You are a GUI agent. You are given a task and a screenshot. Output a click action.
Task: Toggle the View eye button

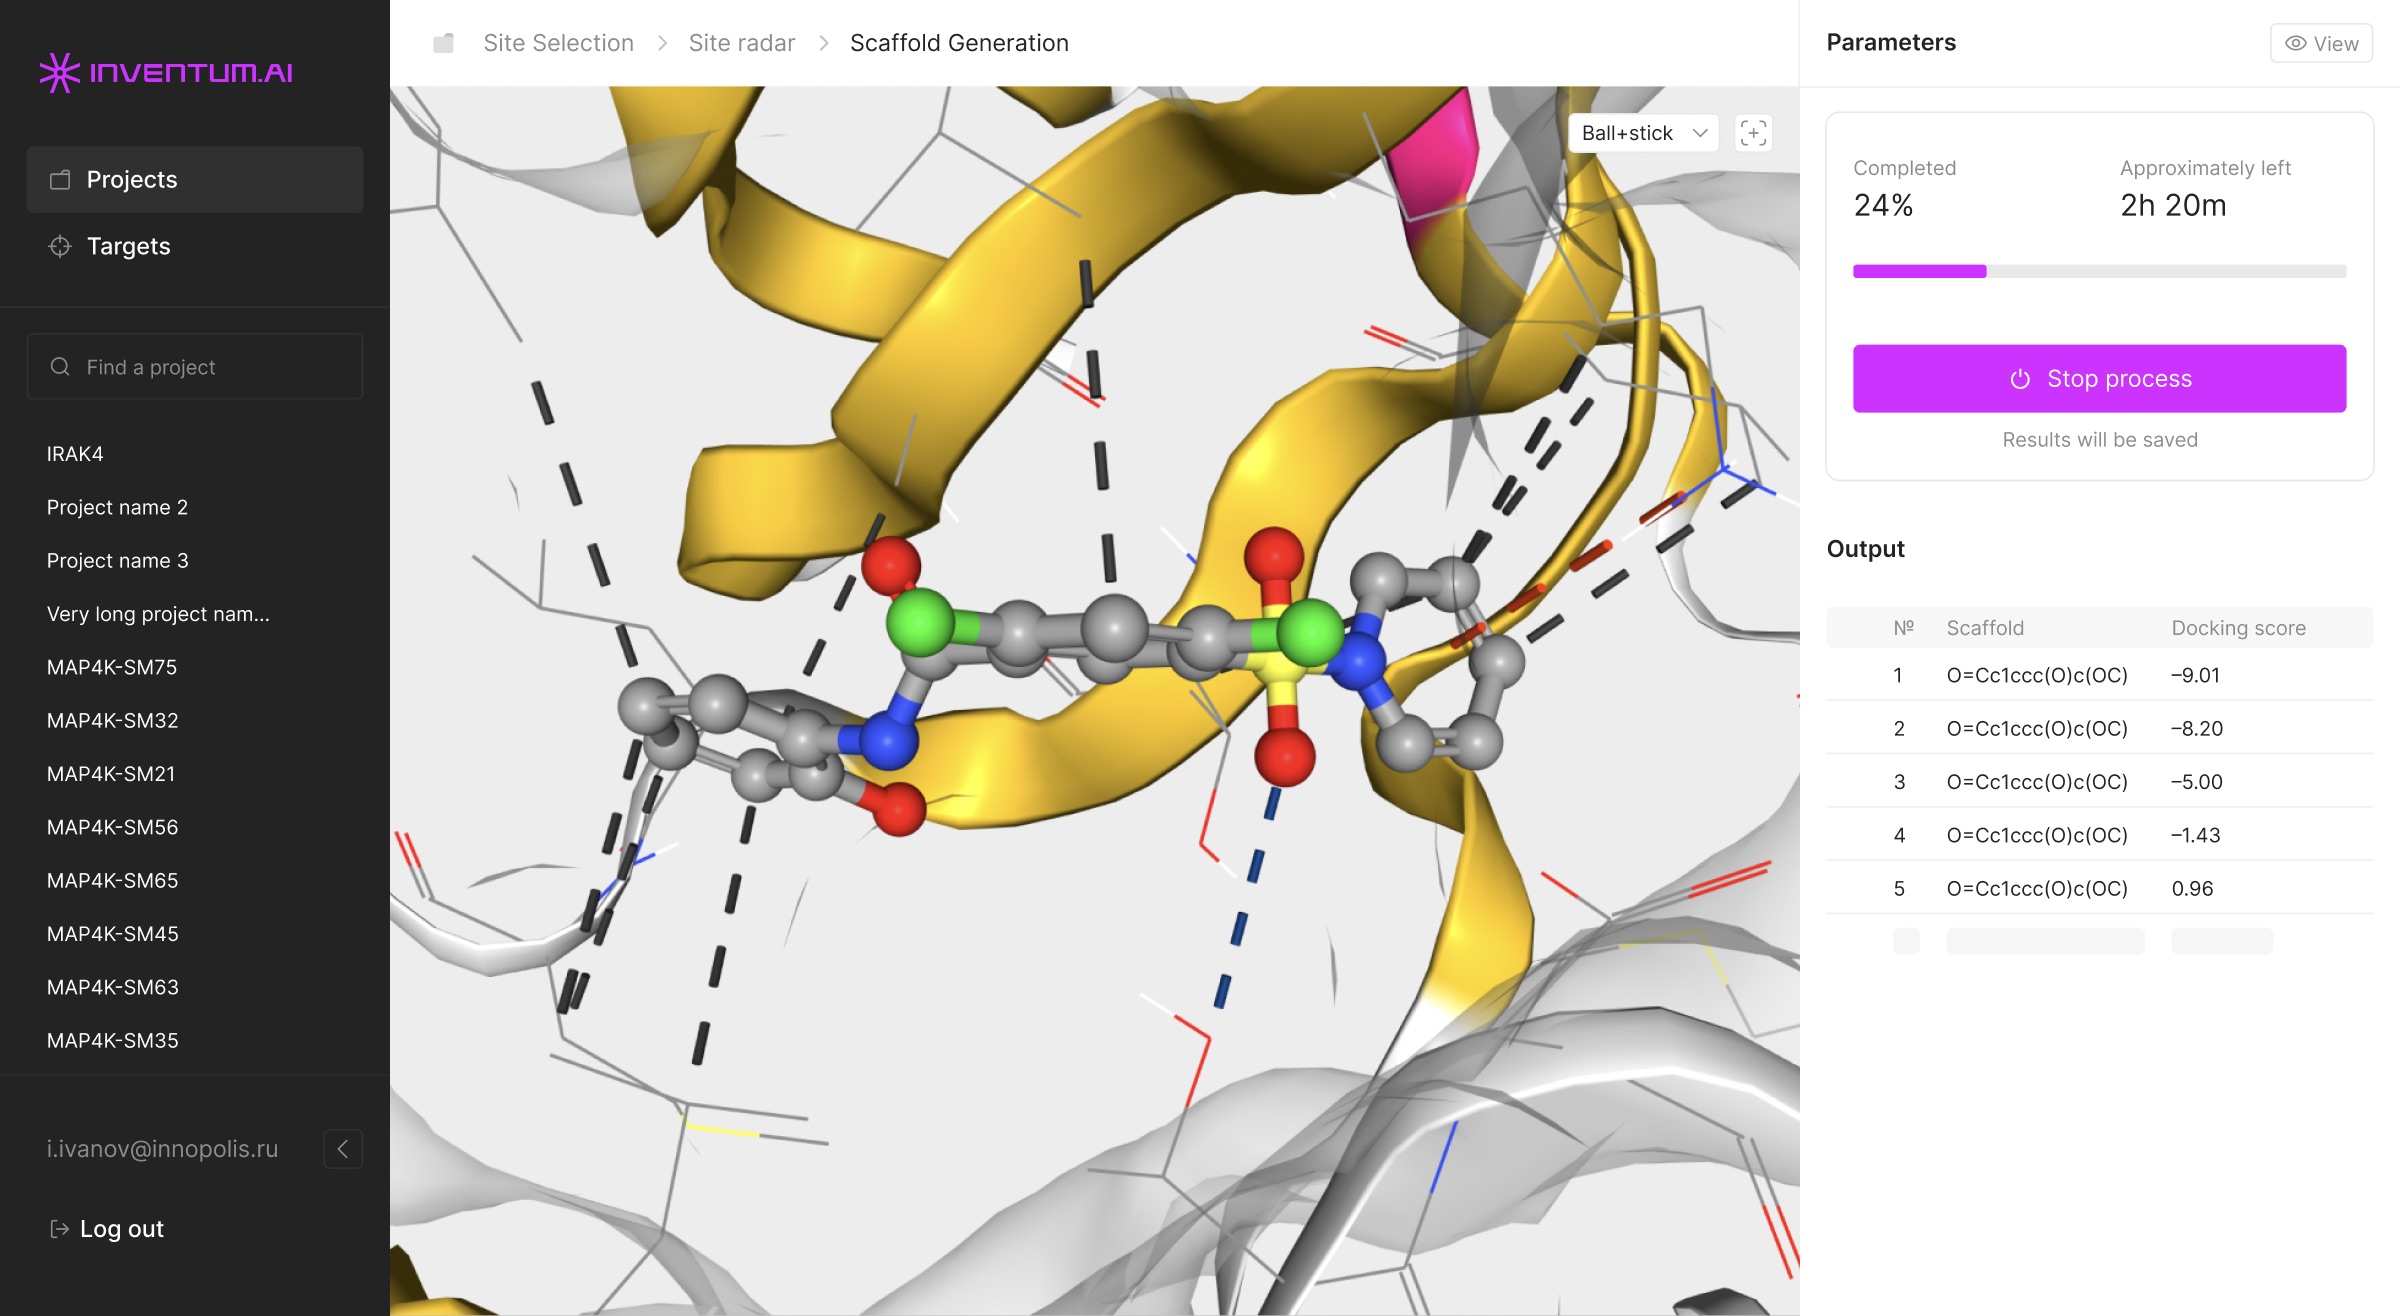(x=2321, y=43)
